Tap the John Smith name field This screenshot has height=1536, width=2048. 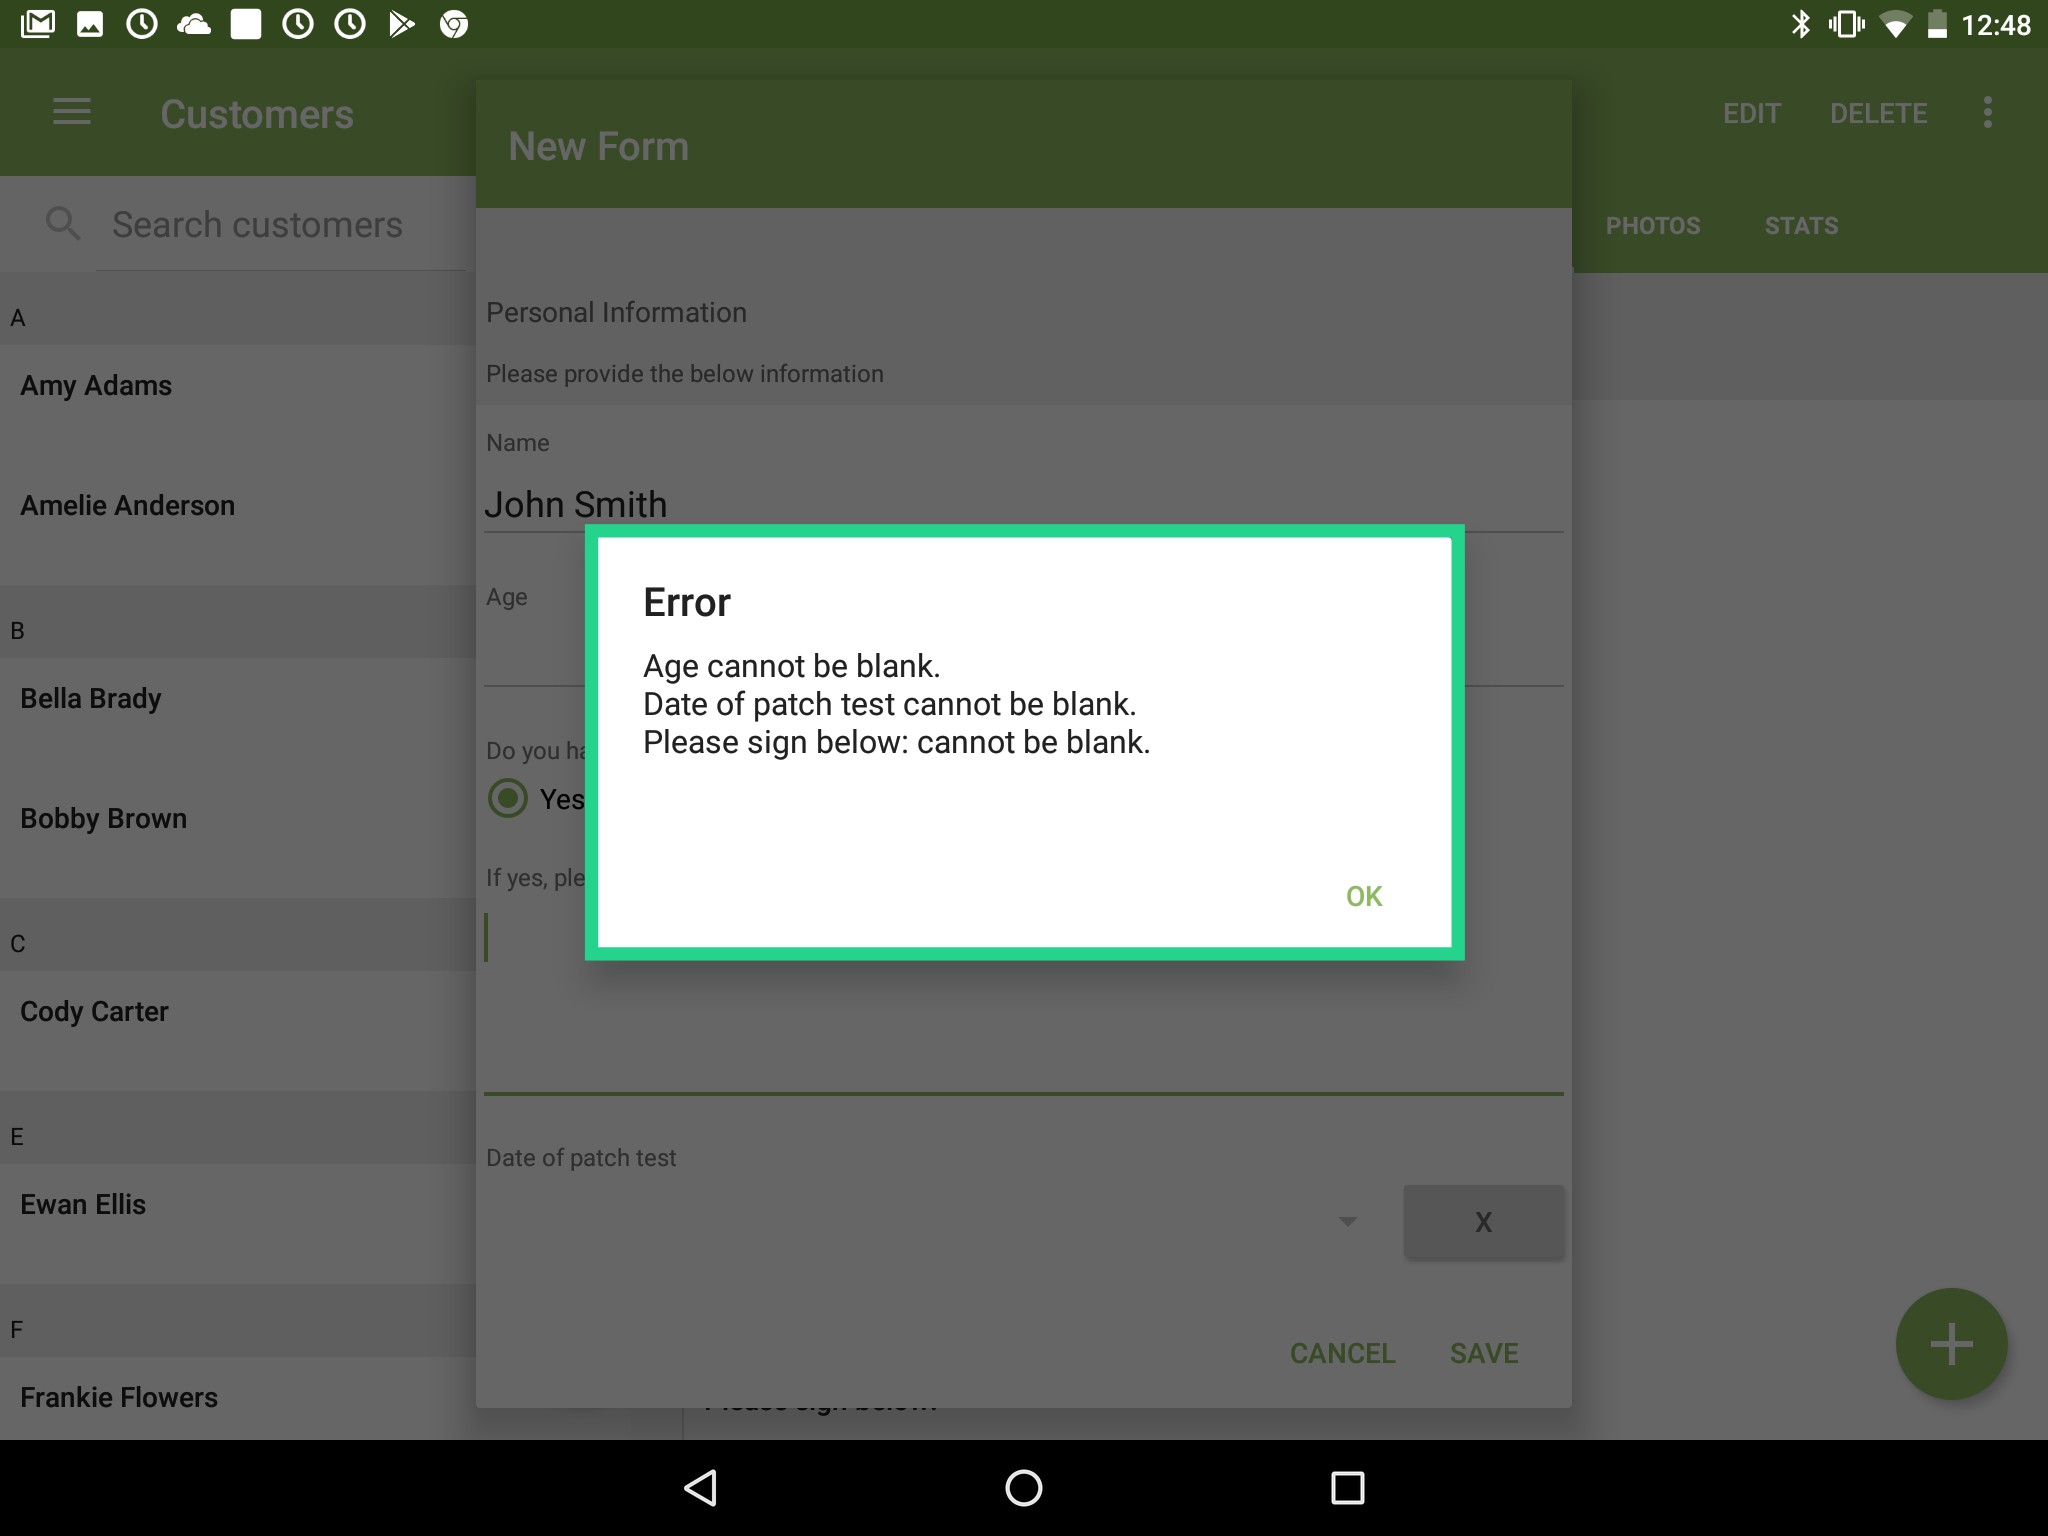pyautogui.click(x=576, y=504)
